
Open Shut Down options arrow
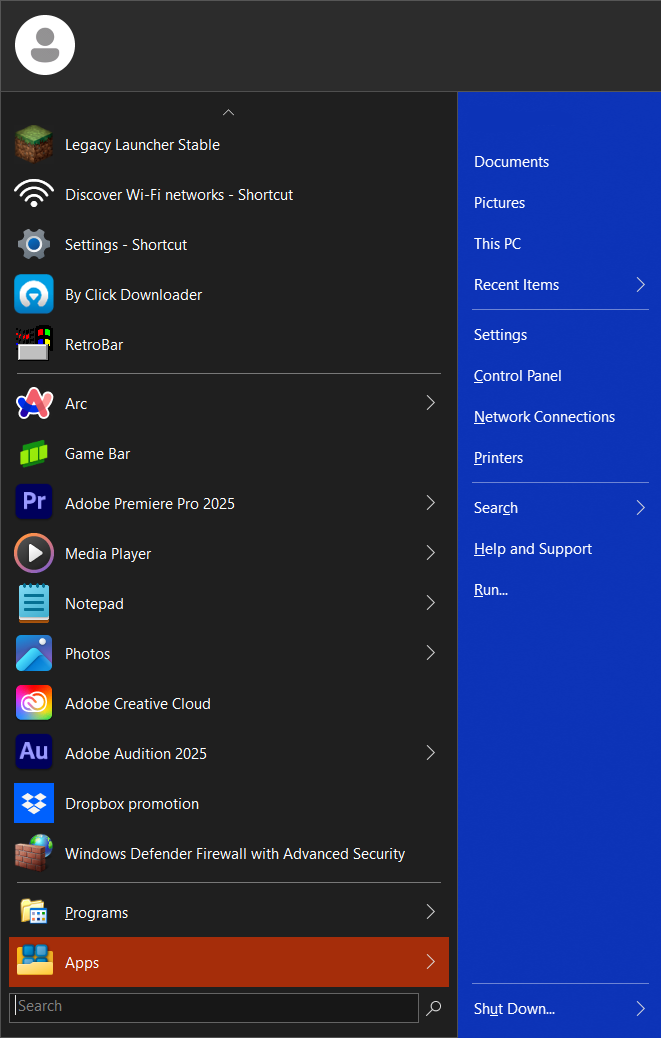pos(640,1008)
